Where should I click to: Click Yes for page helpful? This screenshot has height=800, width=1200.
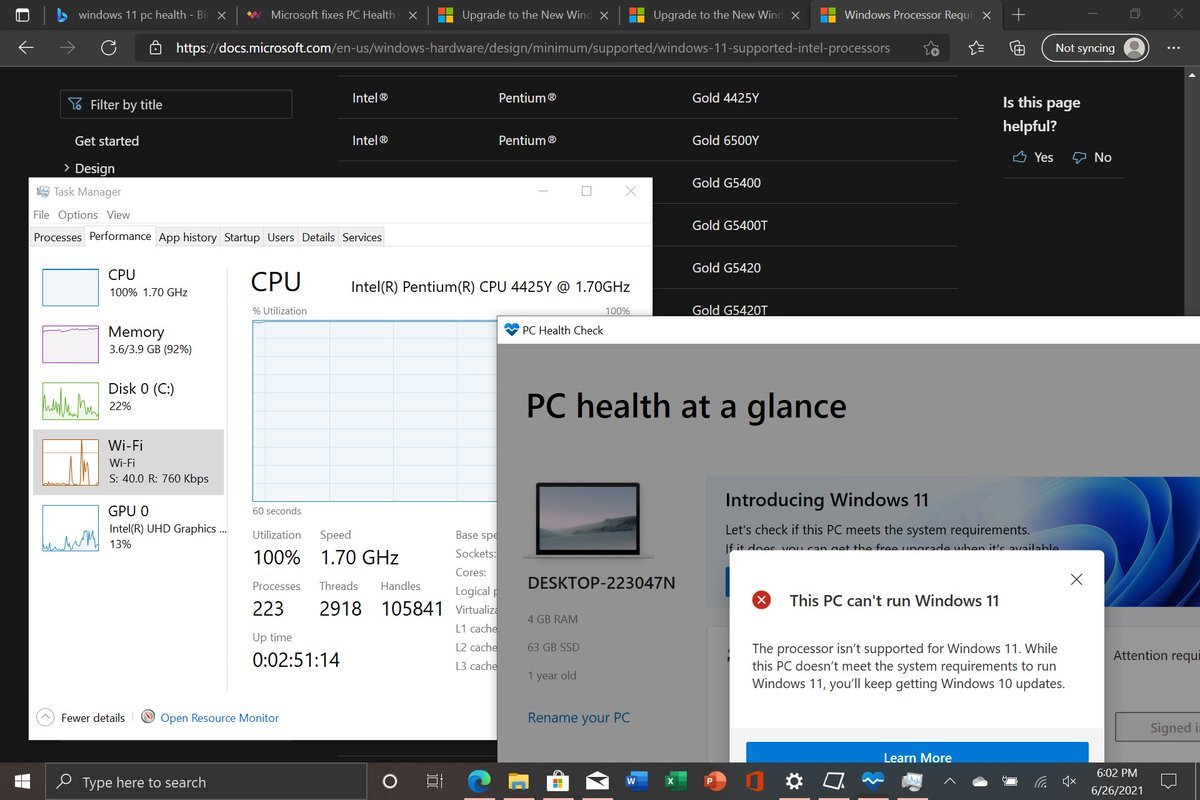[x=1033, y=157]
